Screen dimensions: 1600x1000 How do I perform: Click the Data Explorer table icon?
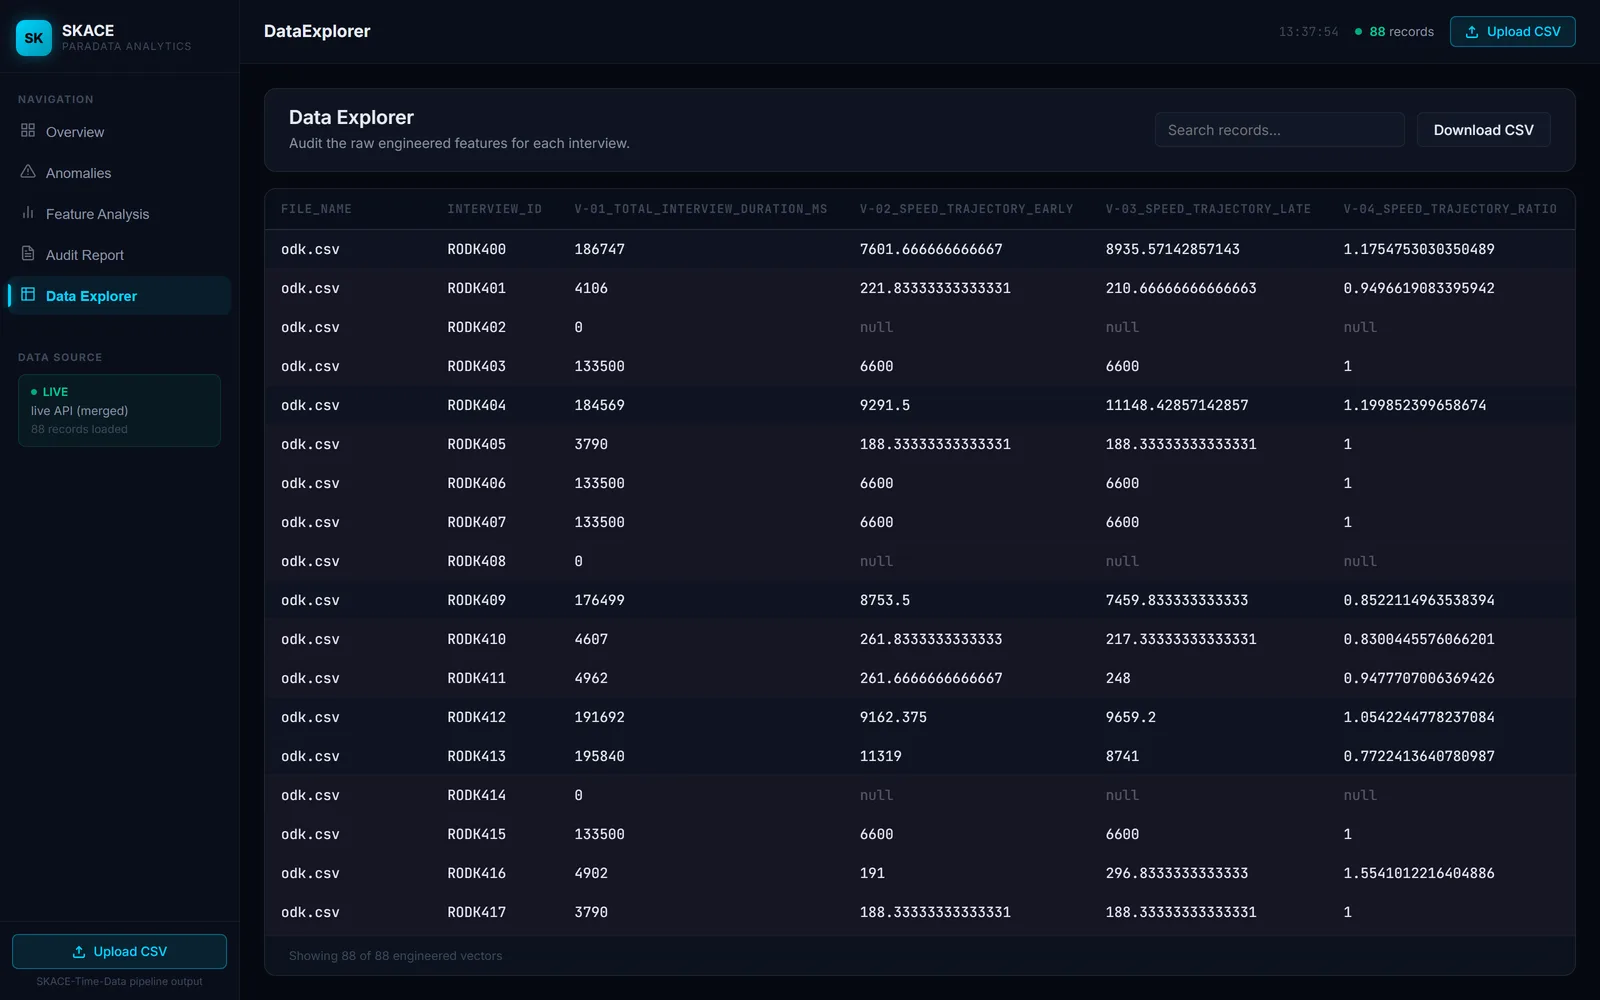click(x=28, y=295)
